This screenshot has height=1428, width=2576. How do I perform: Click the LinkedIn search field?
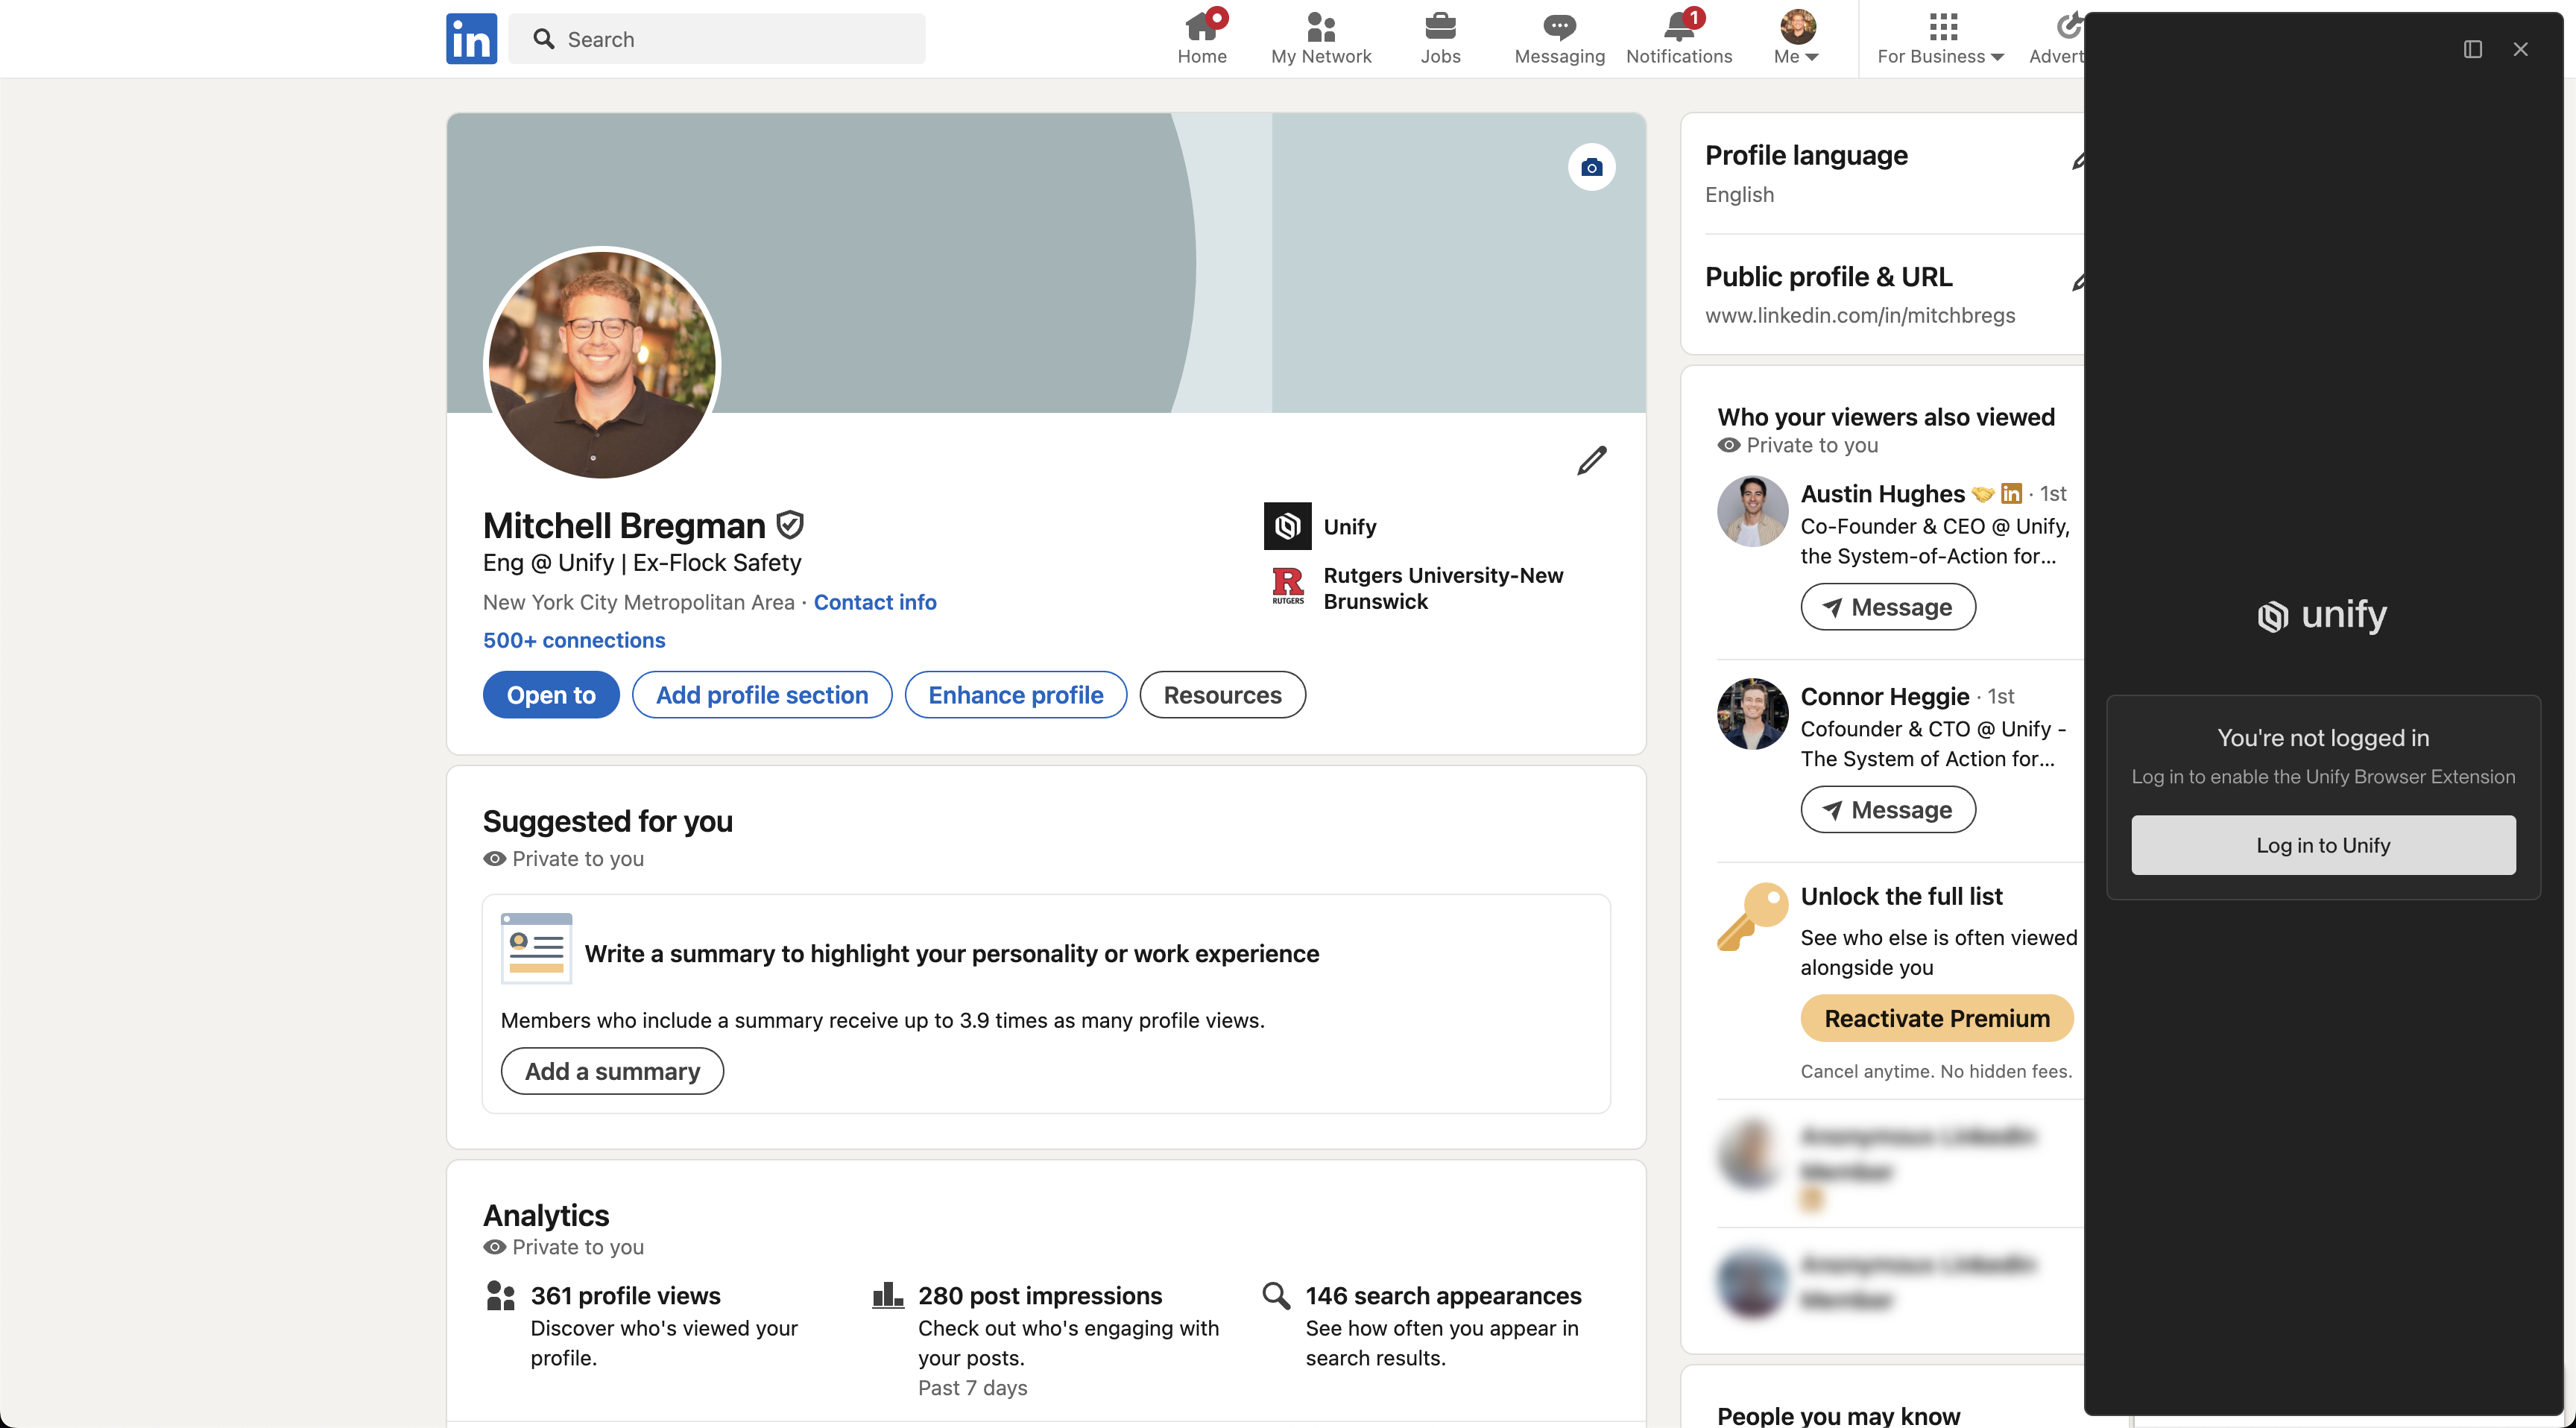coord(717,39)
